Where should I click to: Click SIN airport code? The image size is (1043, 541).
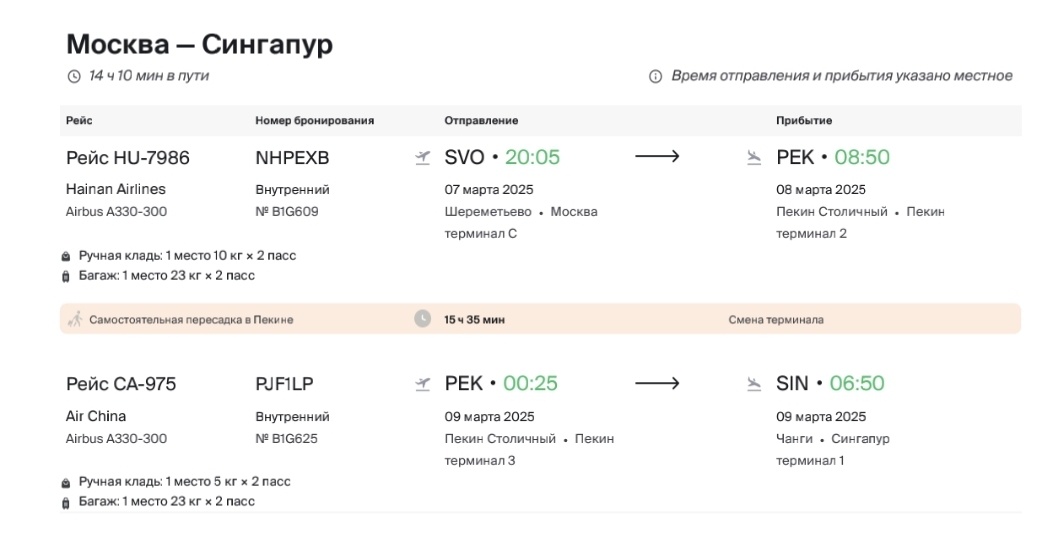click(792, 383)
